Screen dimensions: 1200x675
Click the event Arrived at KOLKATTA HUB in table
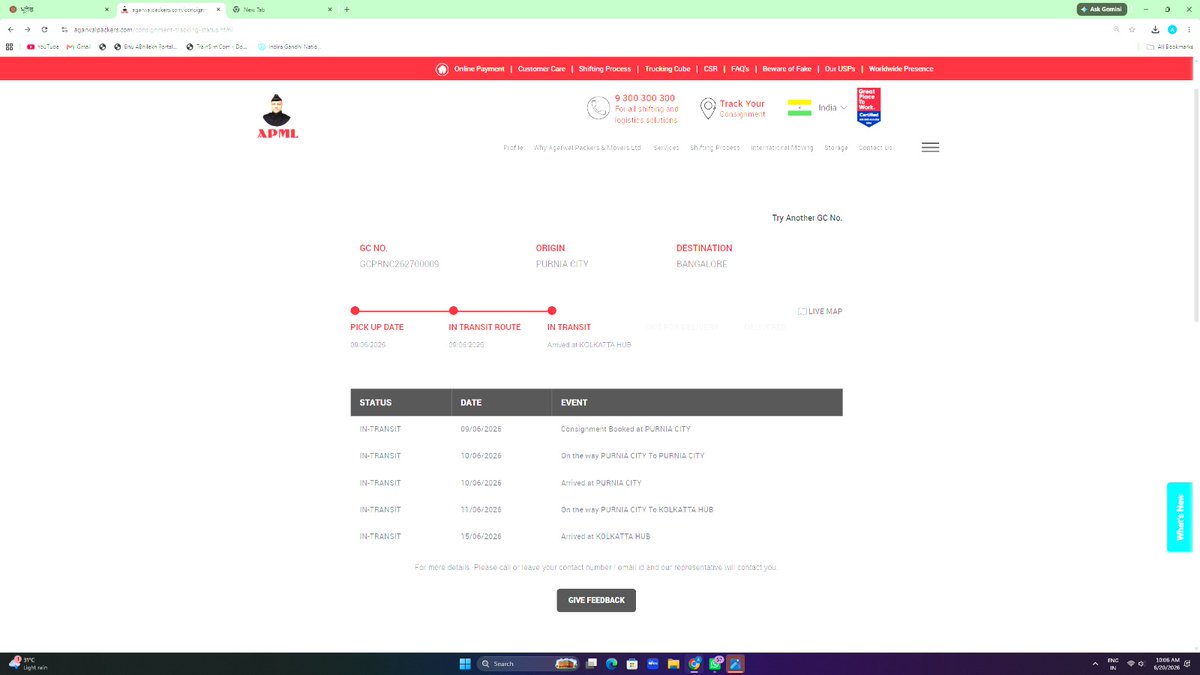[605, 537]
